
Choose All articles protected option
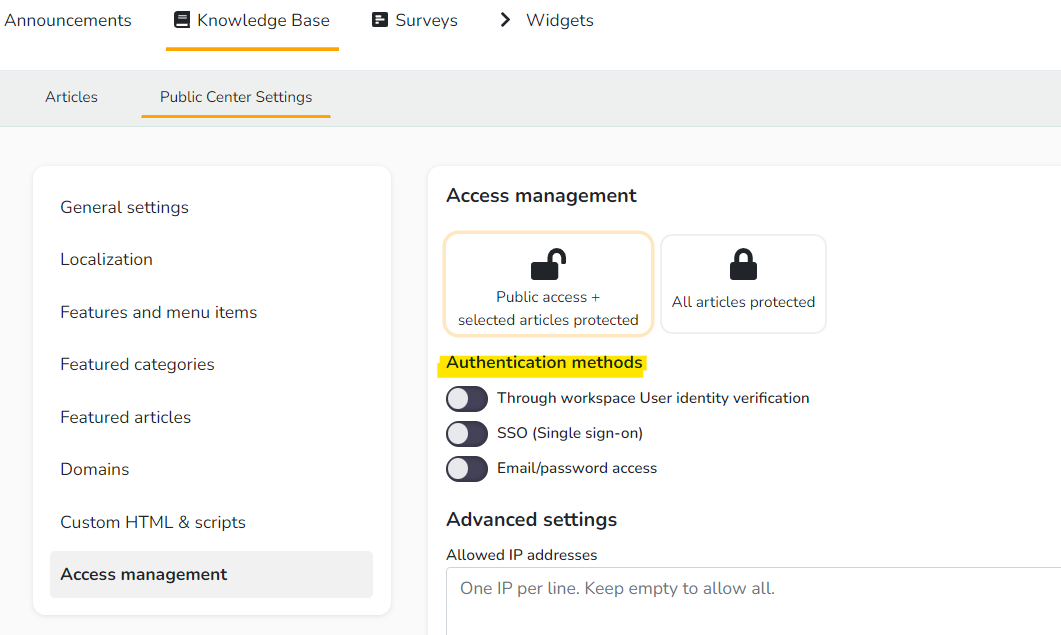pos(743,284)
